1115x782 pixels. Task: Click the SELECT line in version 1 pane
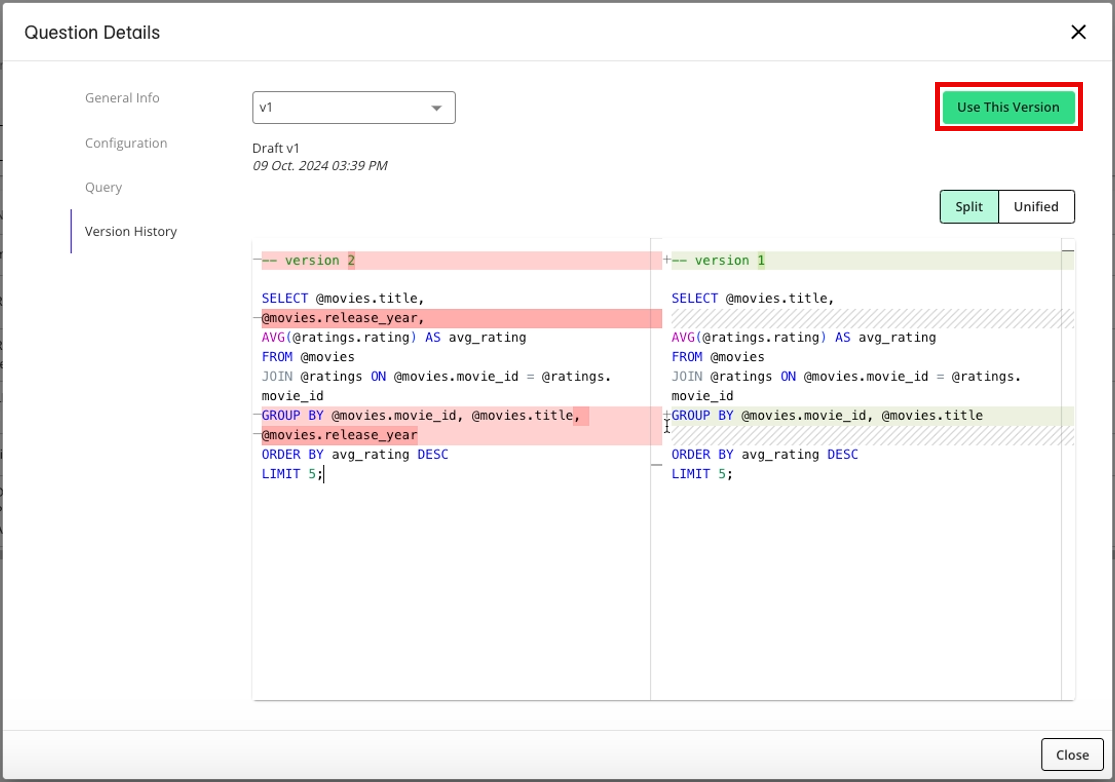coord(752,298)
